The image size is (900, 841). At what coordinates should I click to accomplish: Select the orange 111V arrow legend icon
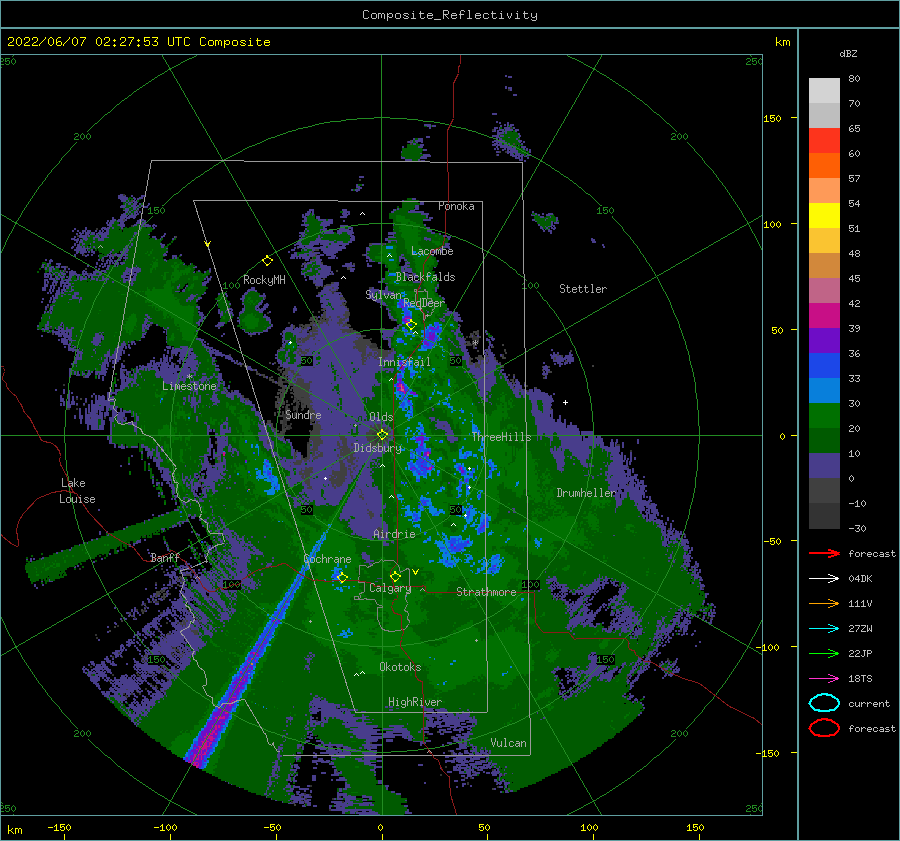824,603
